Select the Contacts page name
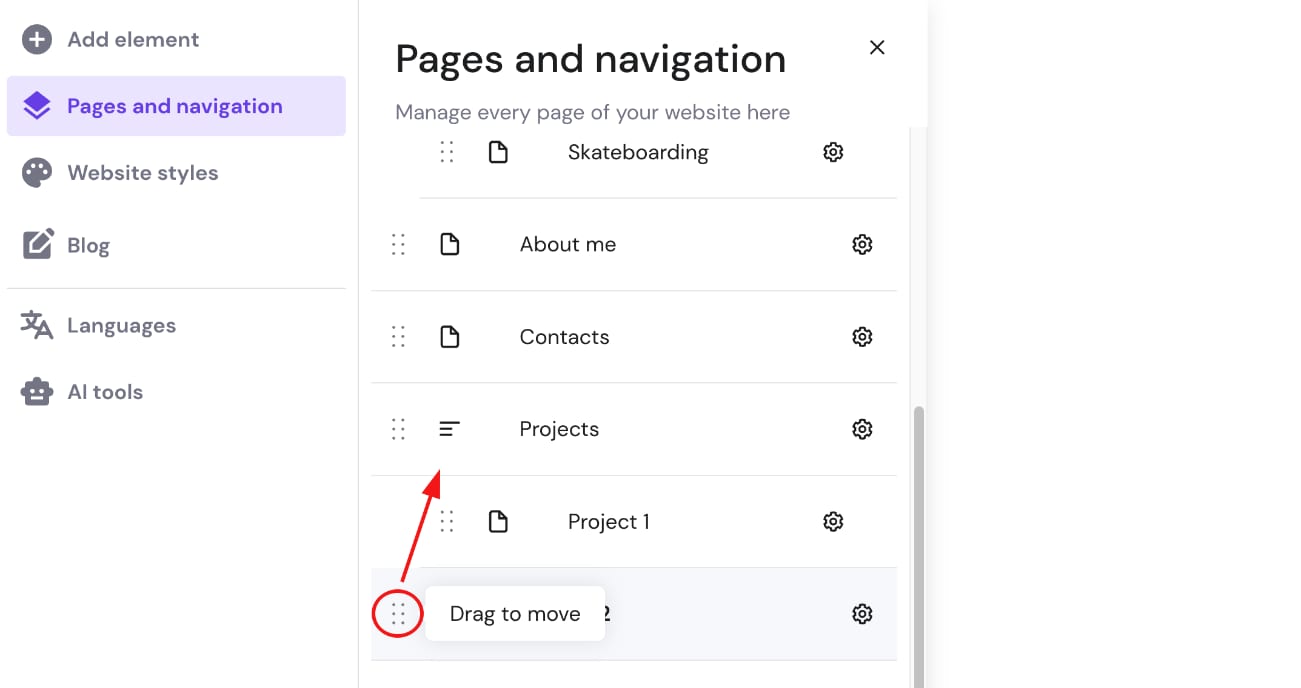 564,337
